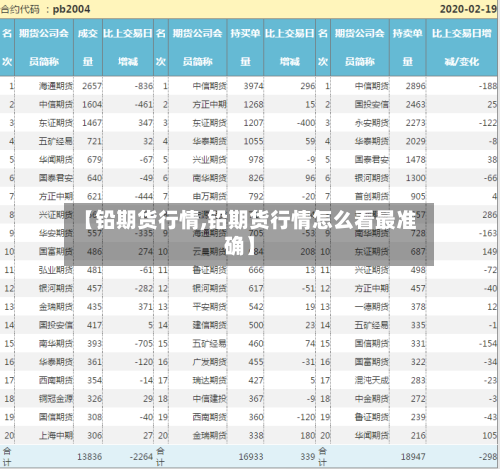Viewport: 500px width, 469px height.
Task: Click the 平安期货 company name
Action: coord(209,307)
